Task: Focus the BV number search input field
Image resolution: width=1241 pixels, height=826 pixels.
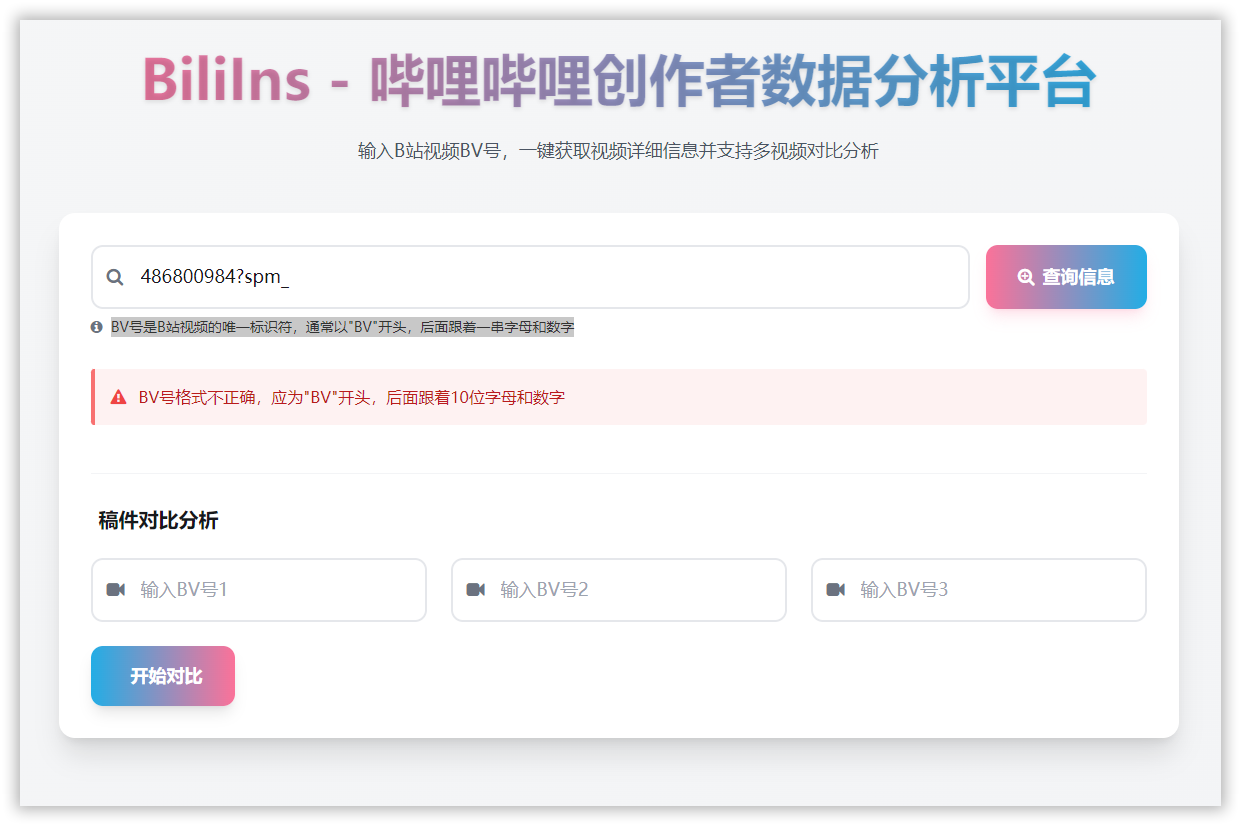Action: click(x=530, y=277)
